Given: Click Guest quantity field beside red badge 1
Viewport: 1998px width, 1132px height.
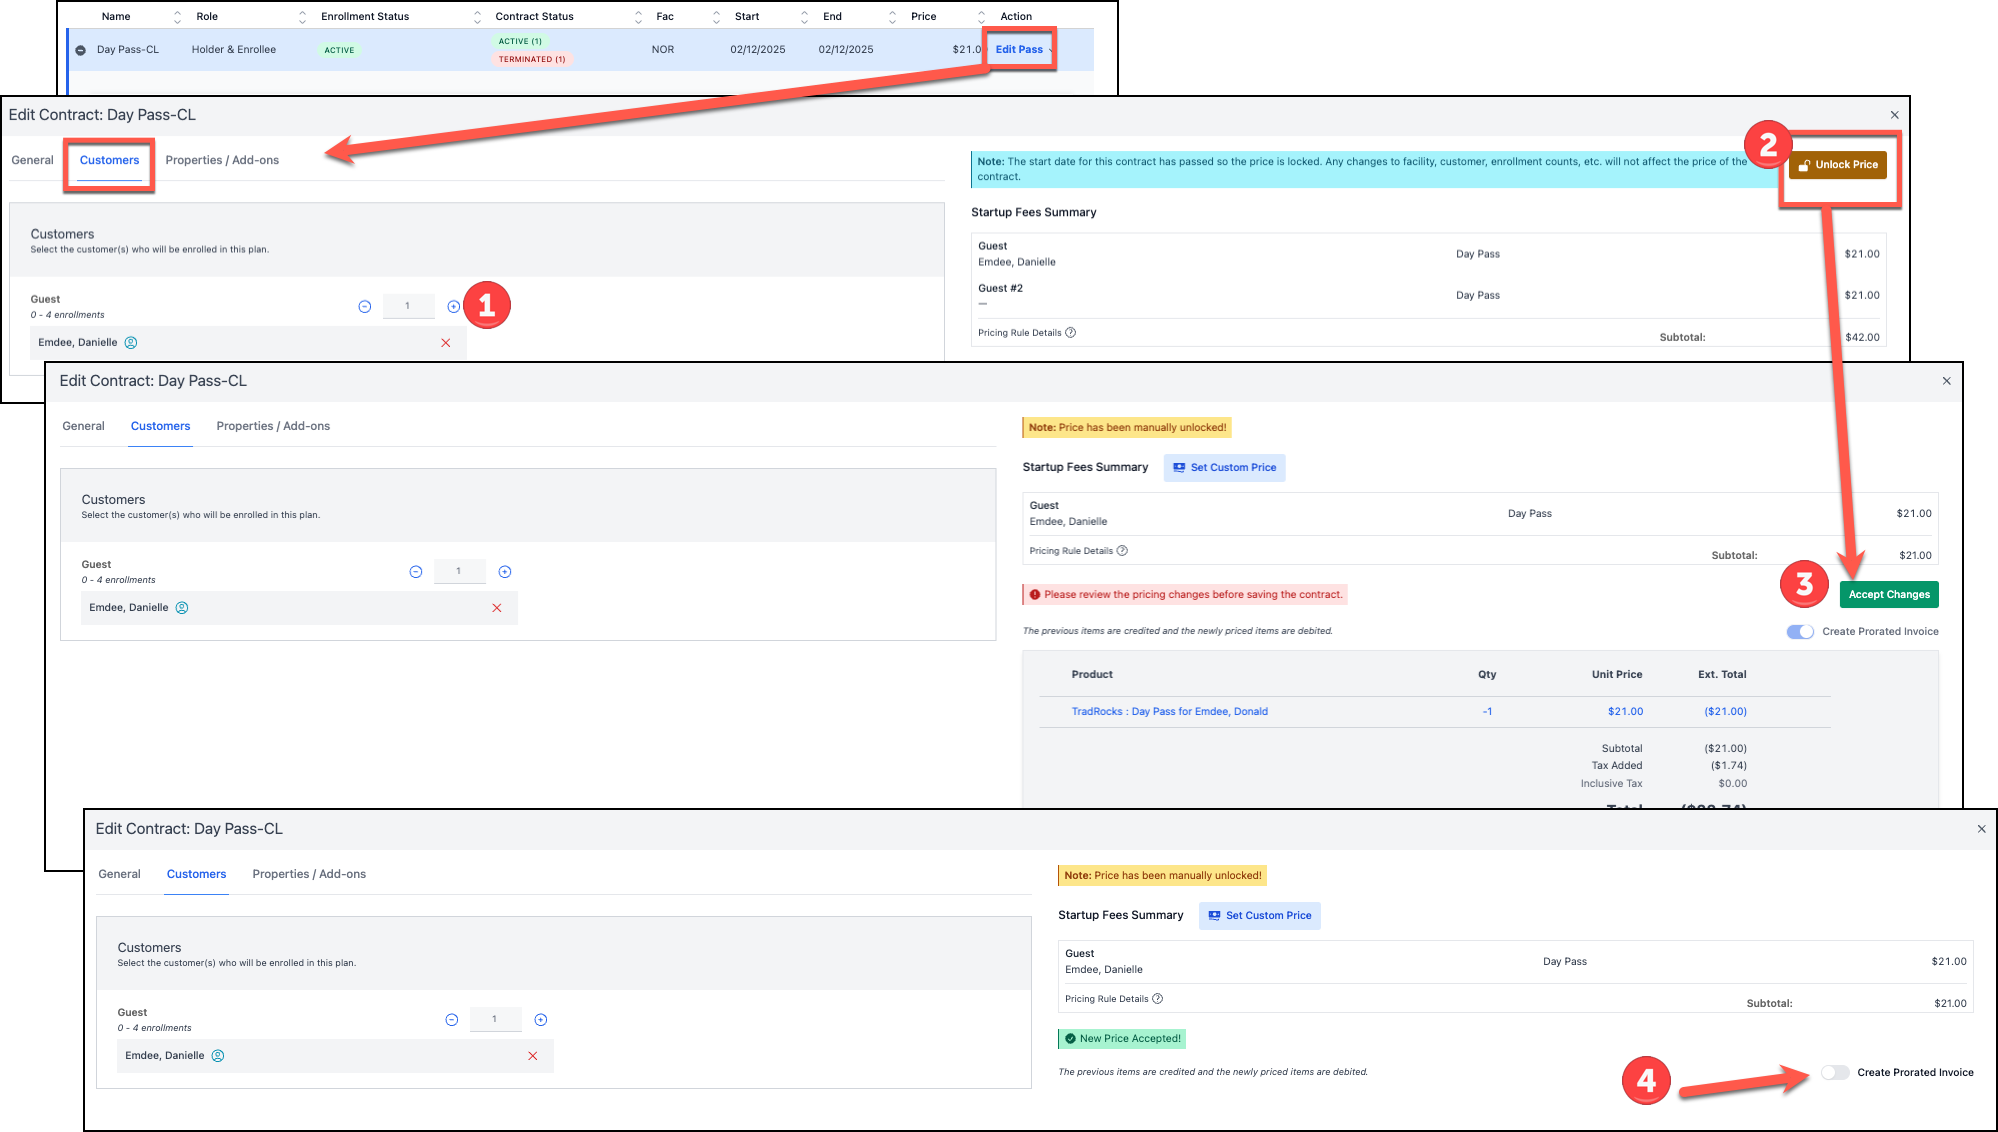Looking at the screenshot, I should tap(408, 307).
